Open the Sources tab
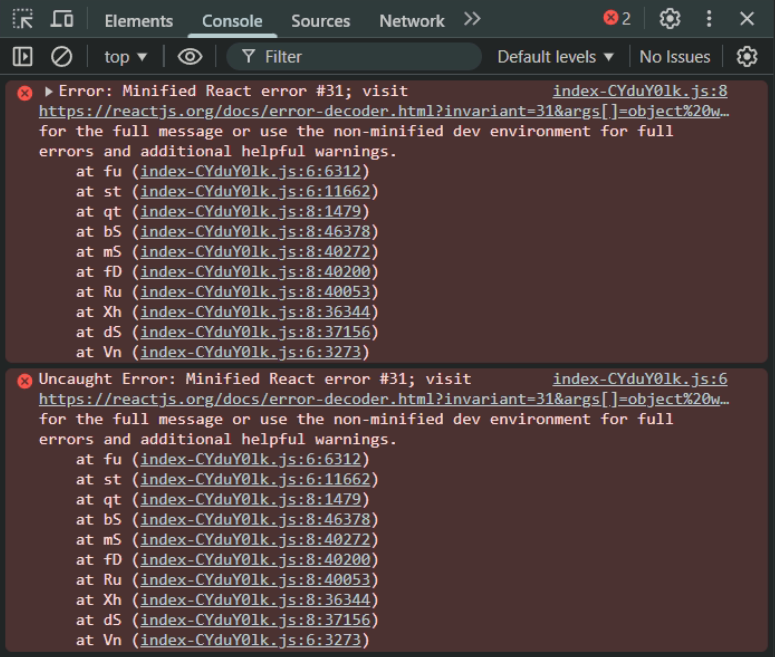Screen dimensions: 775x657 tap(320, 20)
